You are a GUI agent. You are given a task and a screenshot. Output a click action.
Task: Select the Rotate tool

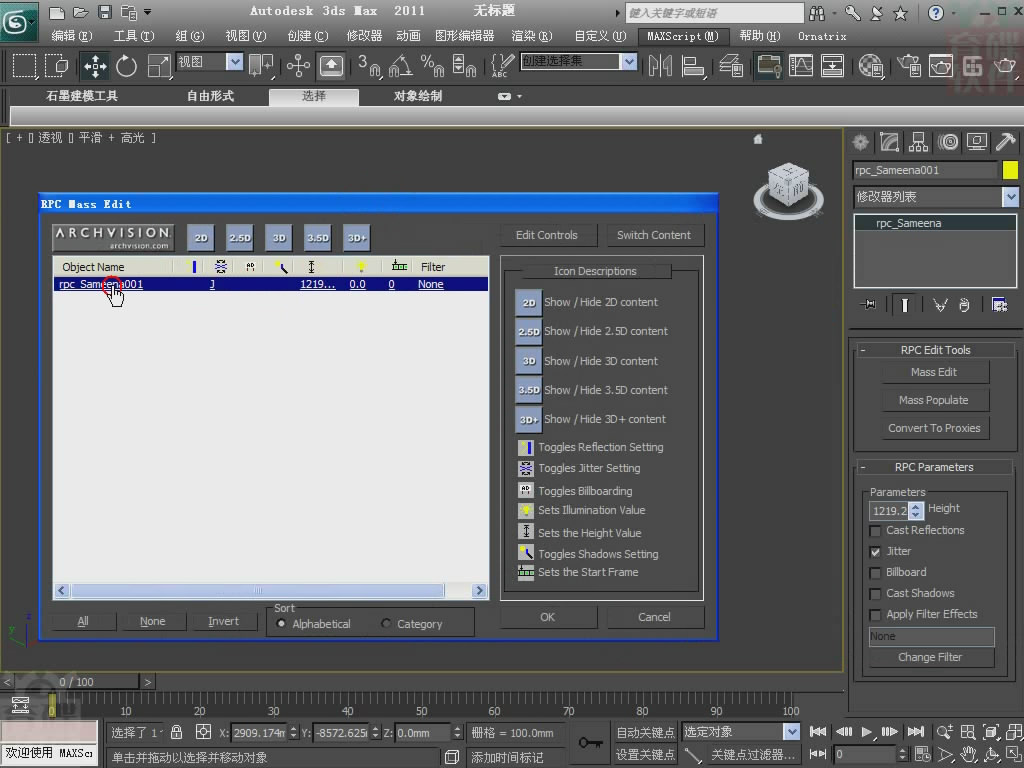(127, 66)
